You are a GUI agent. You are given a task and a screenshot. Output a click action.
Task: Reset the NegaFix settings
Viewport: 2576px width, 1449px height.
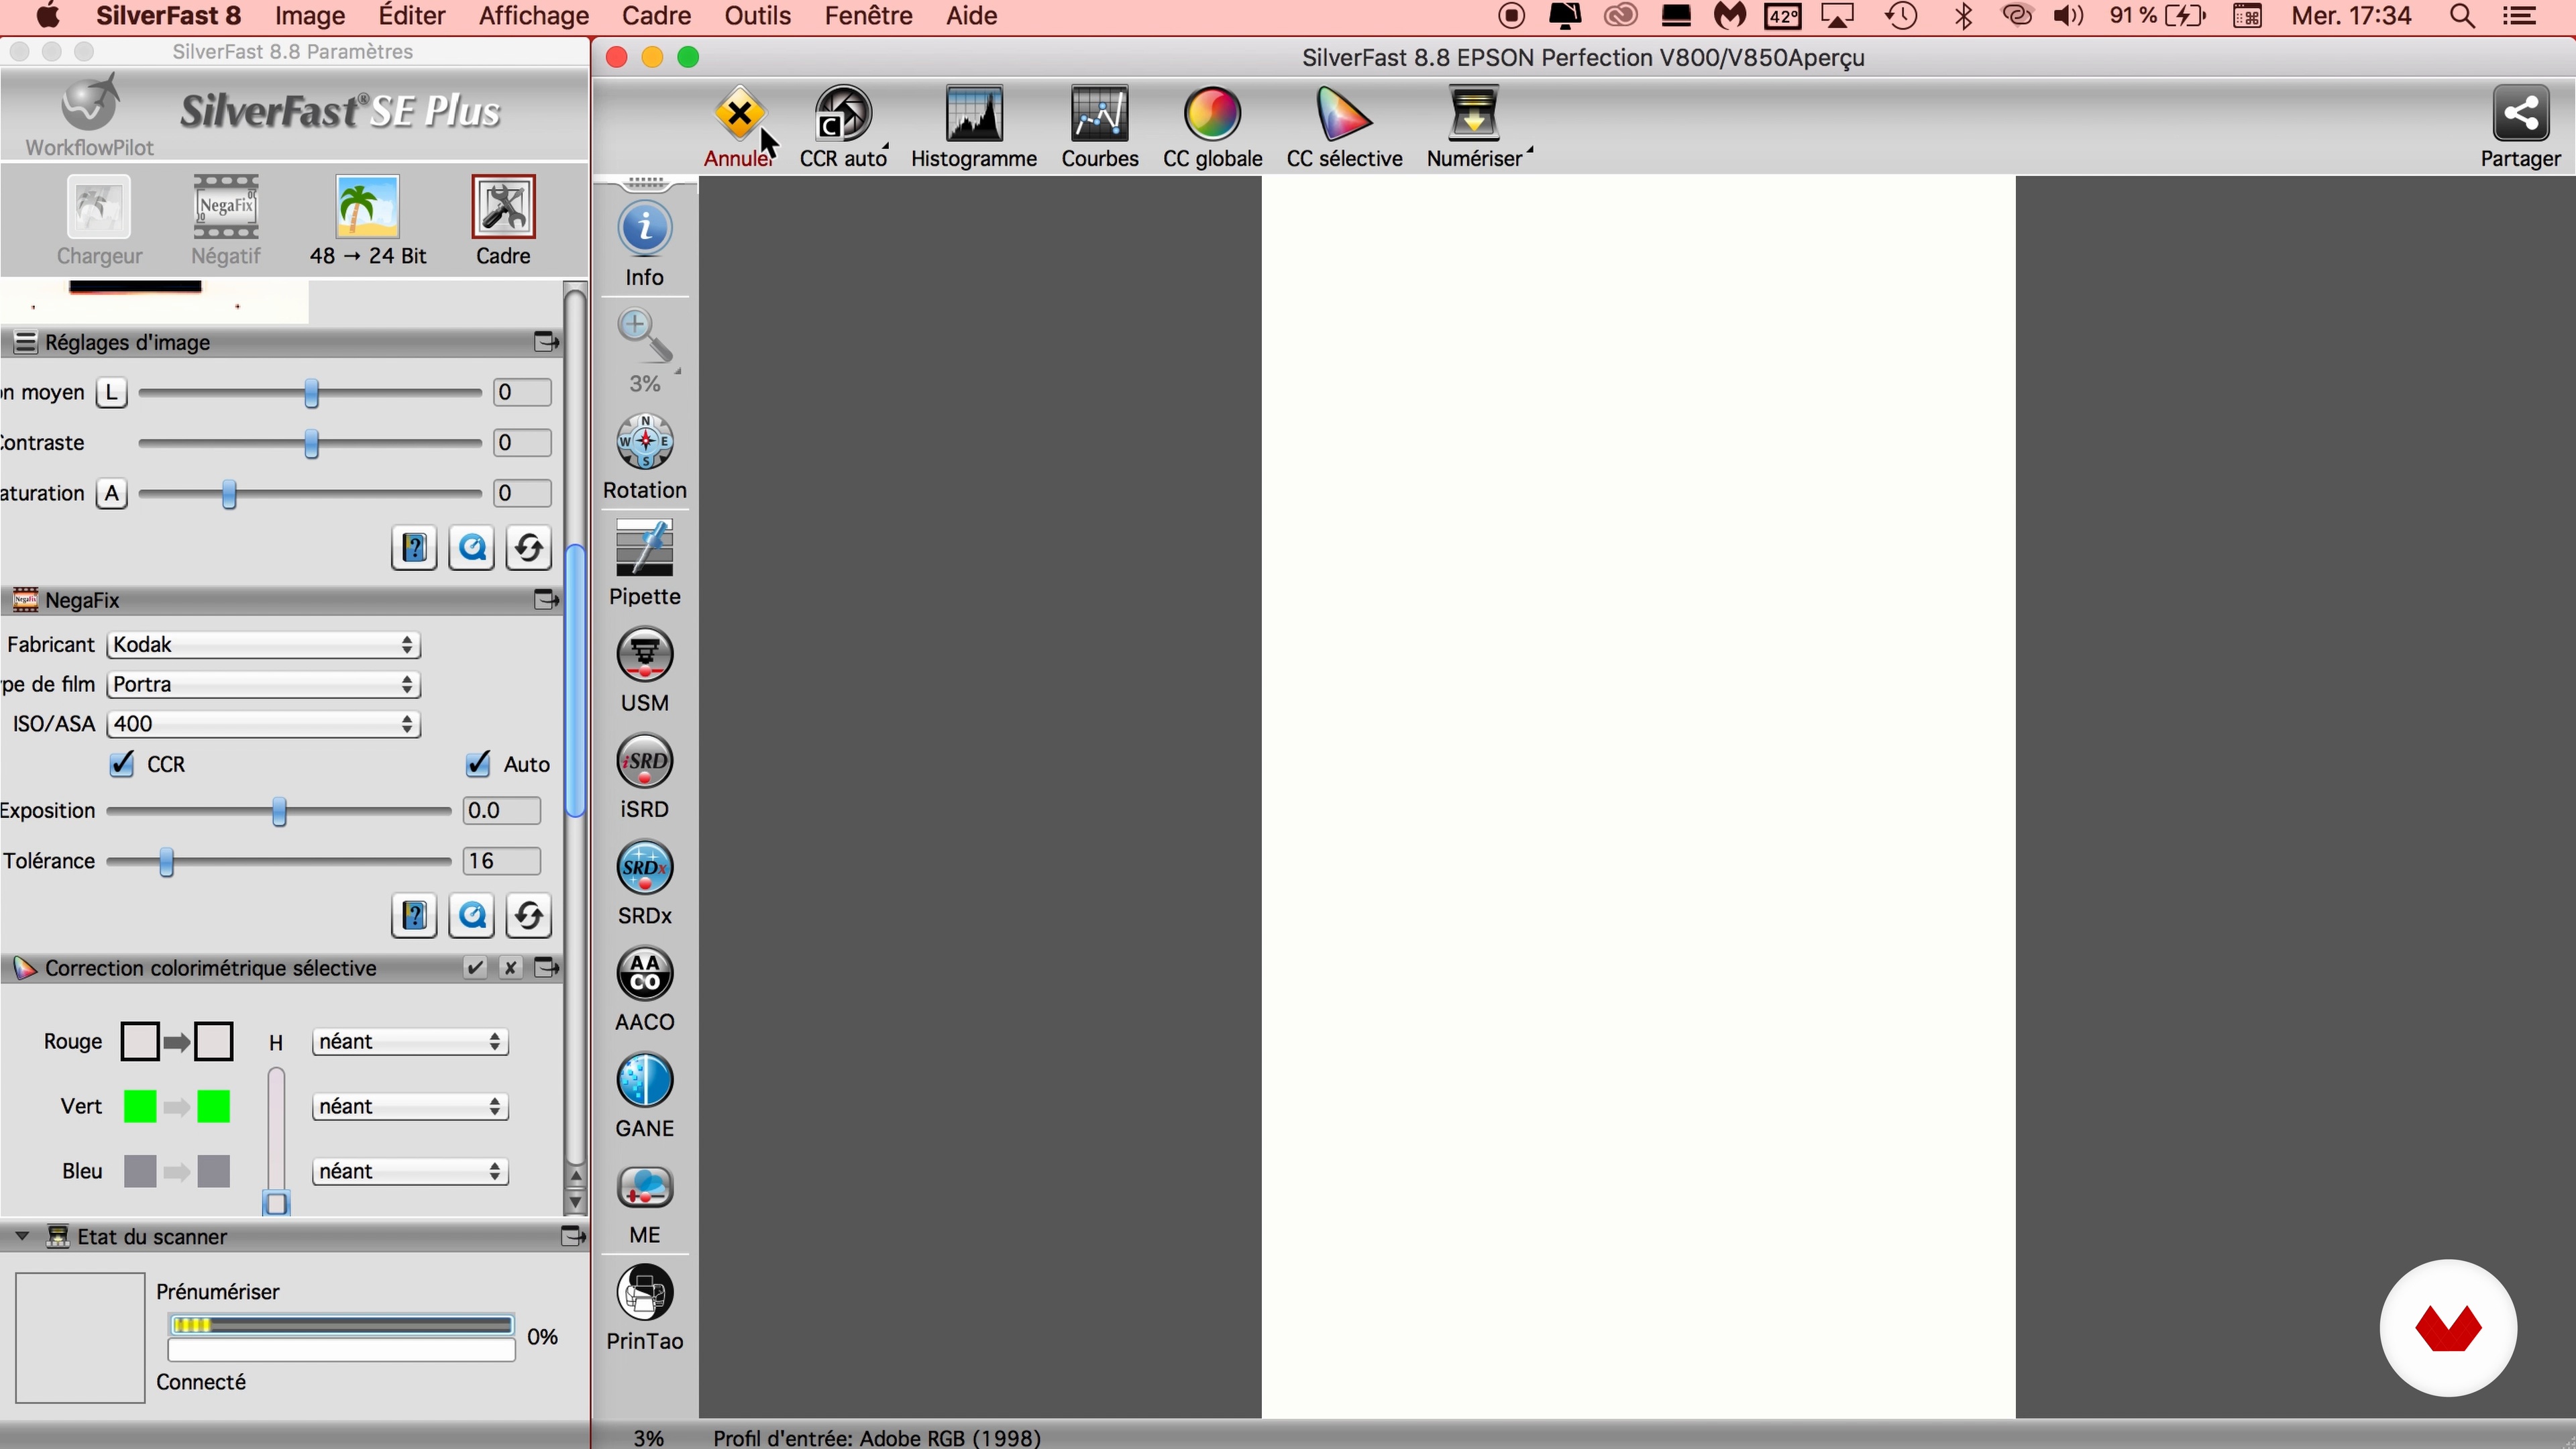(529, 915)
